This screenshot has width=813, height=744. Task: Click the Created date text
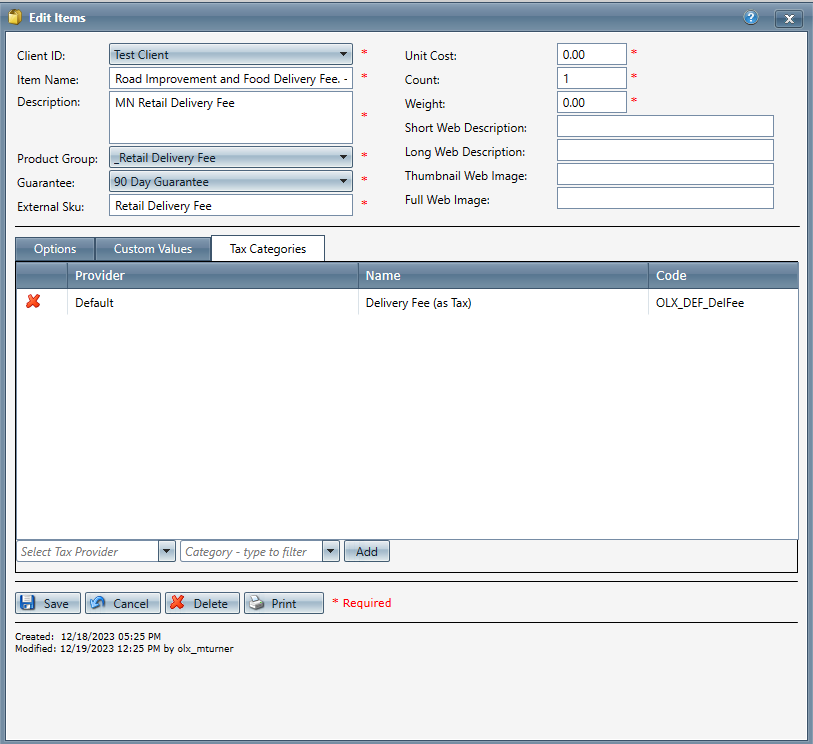point(88,636)
